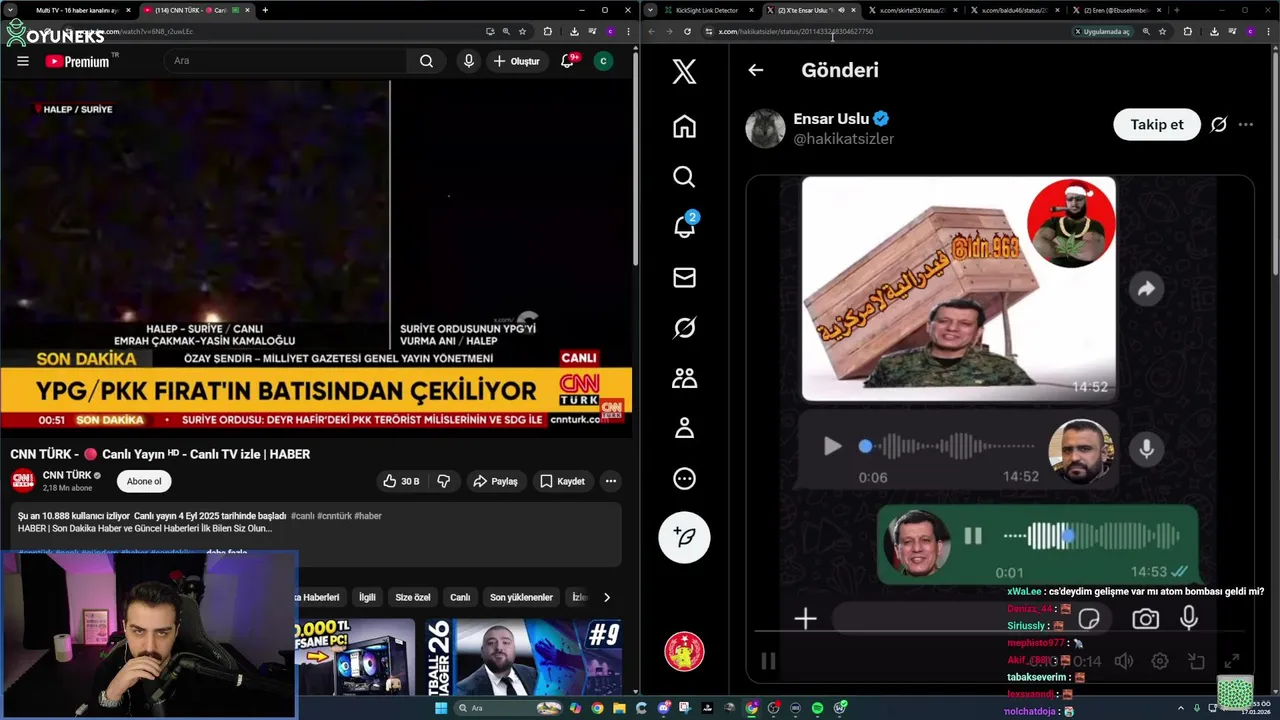Viewport: 1280px width, 720px height.
Task: Open X Messages envelope icon
Action: [684, 278]
